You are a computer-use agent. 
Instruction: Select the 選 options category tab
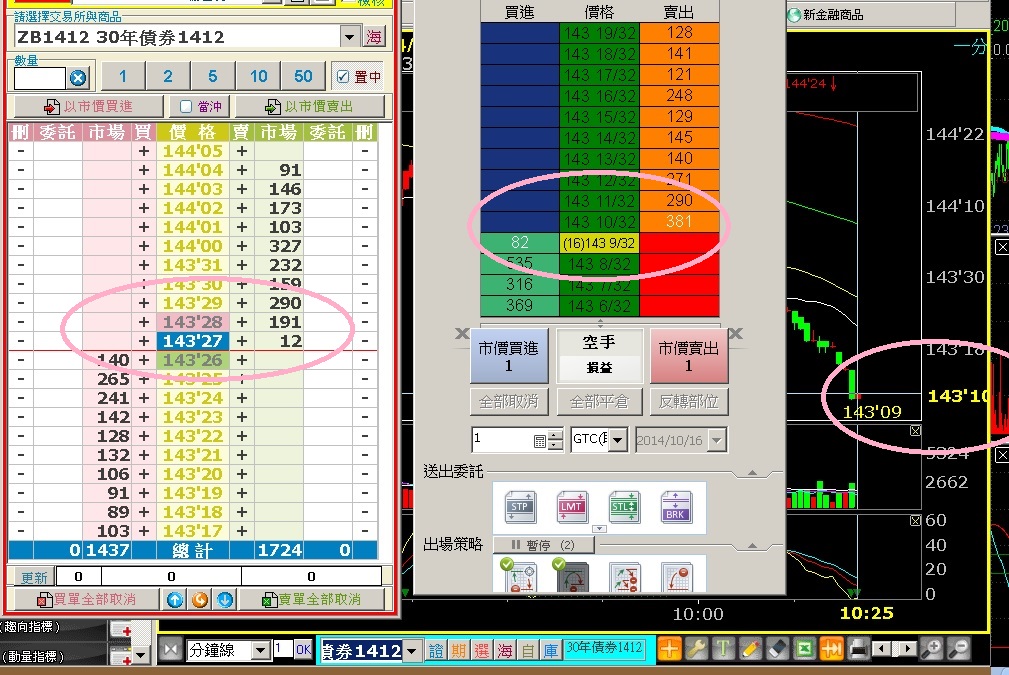[481, 651]
